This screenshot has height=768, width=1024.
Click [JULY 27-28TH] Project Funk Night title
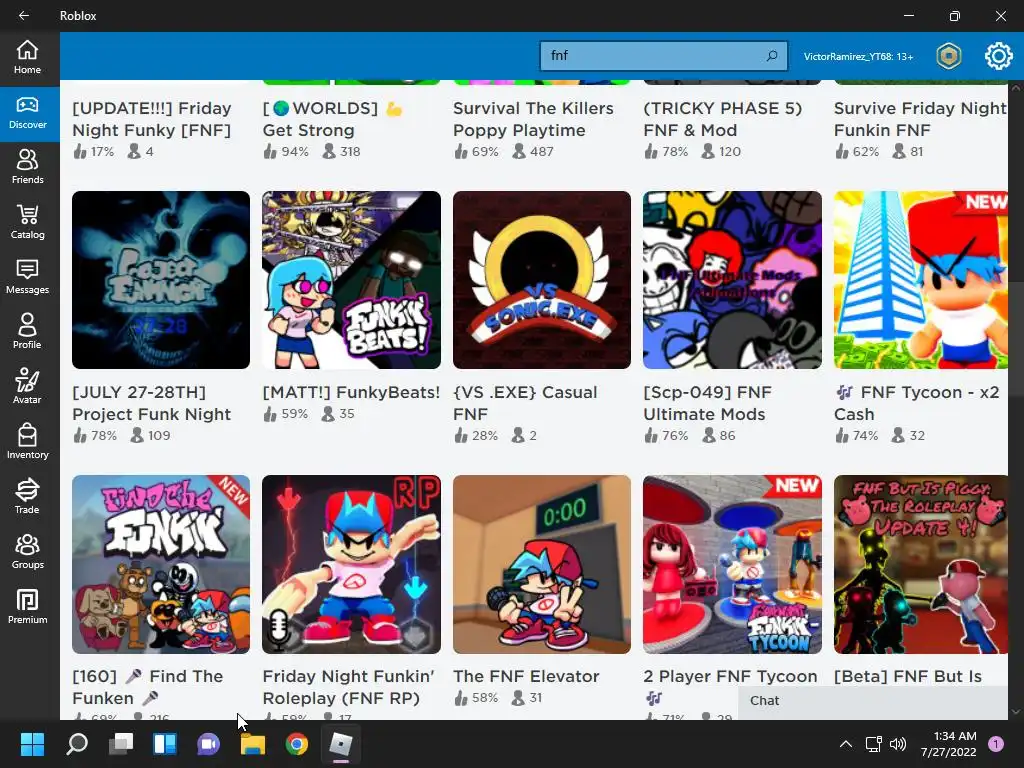pos(152,403)
